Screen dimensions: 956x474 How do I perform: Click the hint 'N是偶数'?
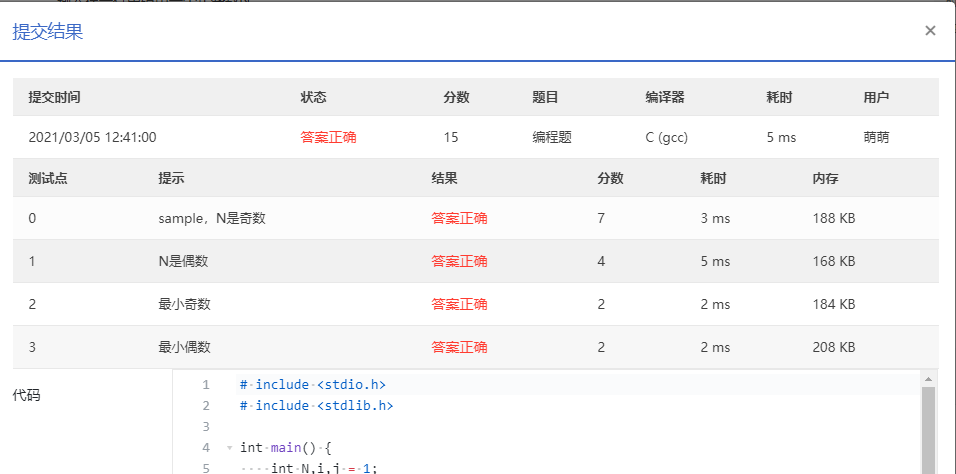pos(183,261)
